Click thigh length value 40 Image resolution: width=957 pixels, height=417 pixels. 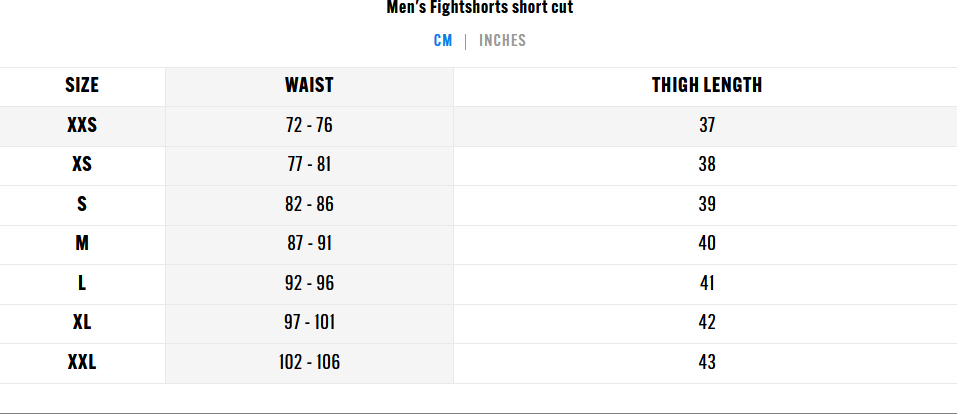click(707, 244)
